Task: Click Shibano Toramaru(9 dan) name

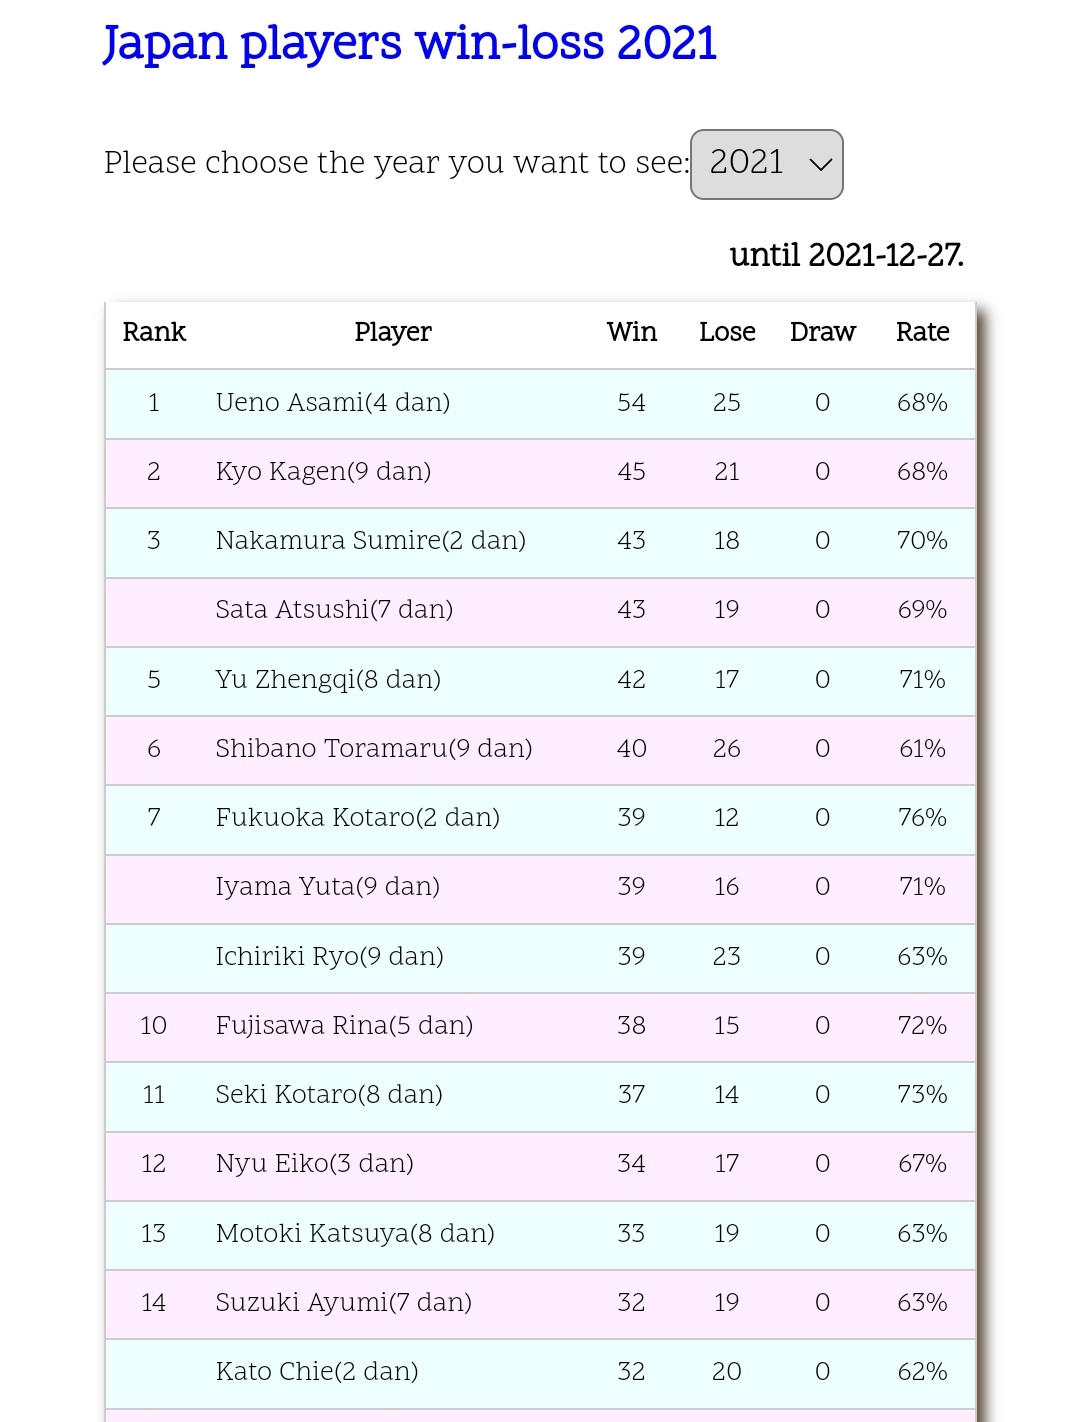Action: (373, 748)
